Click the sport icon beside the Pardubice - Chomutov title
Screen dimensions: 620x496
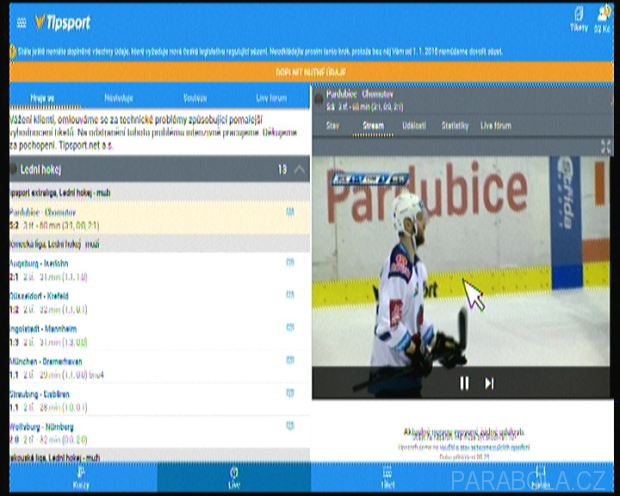click(319, 100)
